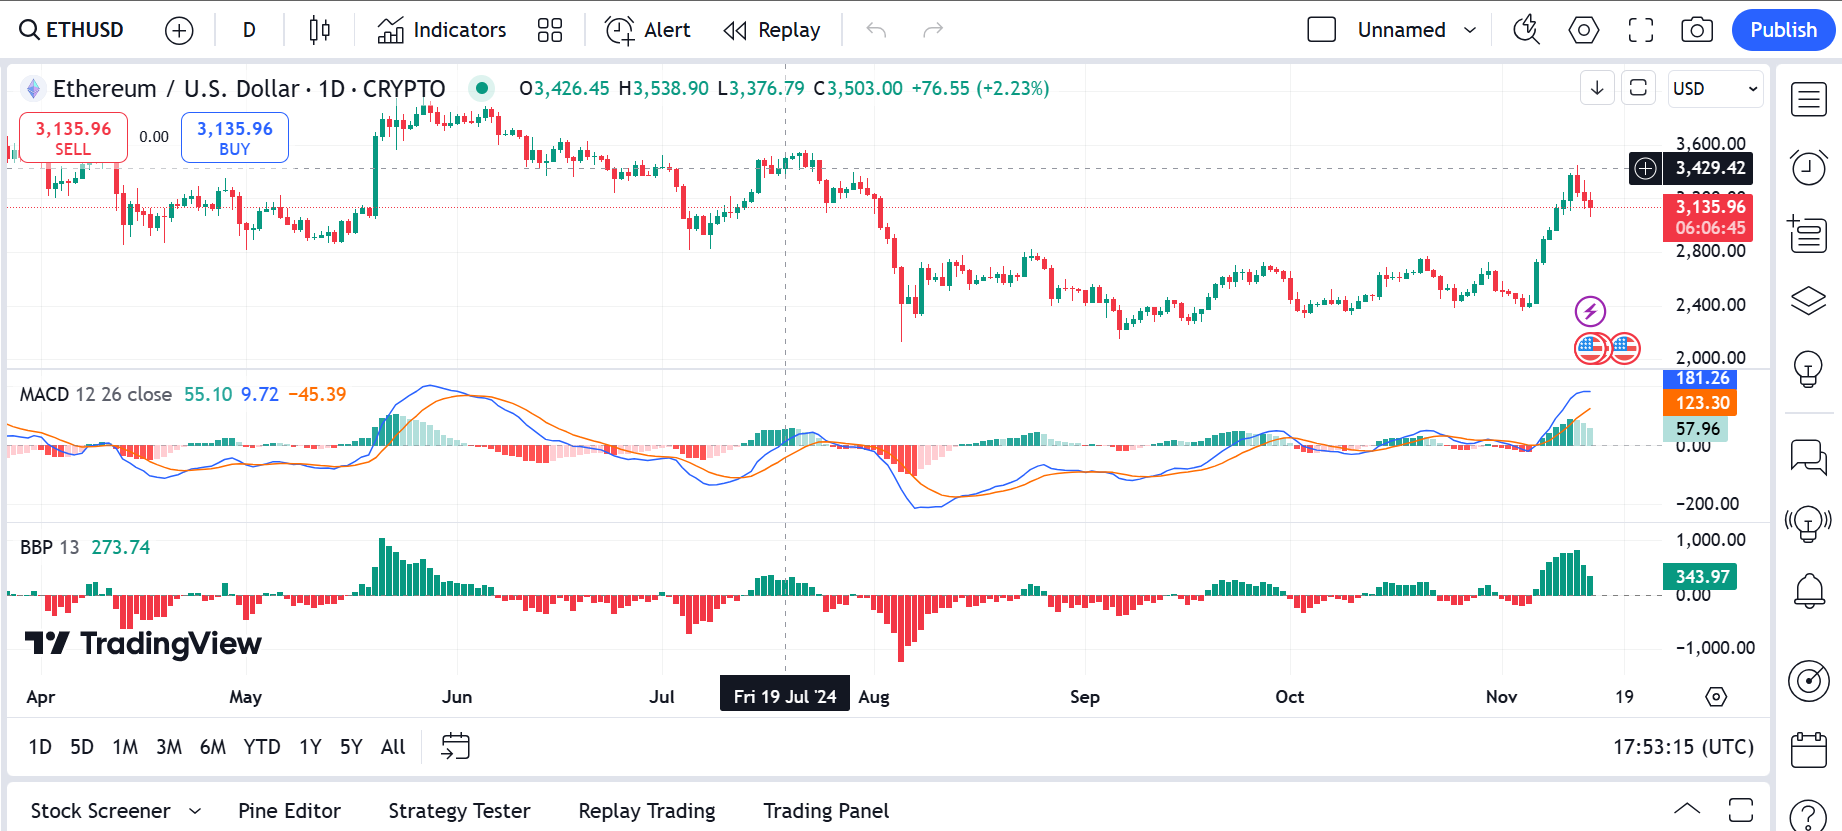Select the BBP 13 indicator label
This screenshot has height=831, width=1842.
pyautogui.click(x=49, y=547)
